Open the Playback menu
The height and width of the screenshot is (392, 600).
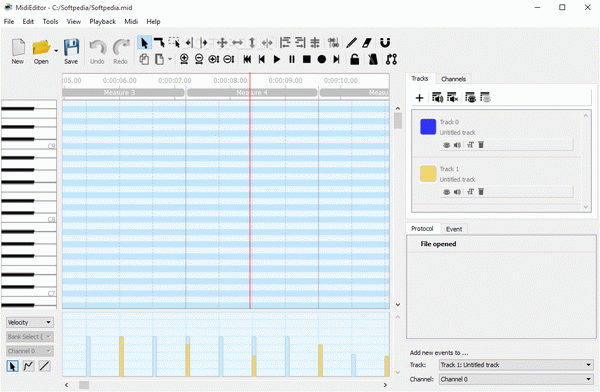point(103,21)
